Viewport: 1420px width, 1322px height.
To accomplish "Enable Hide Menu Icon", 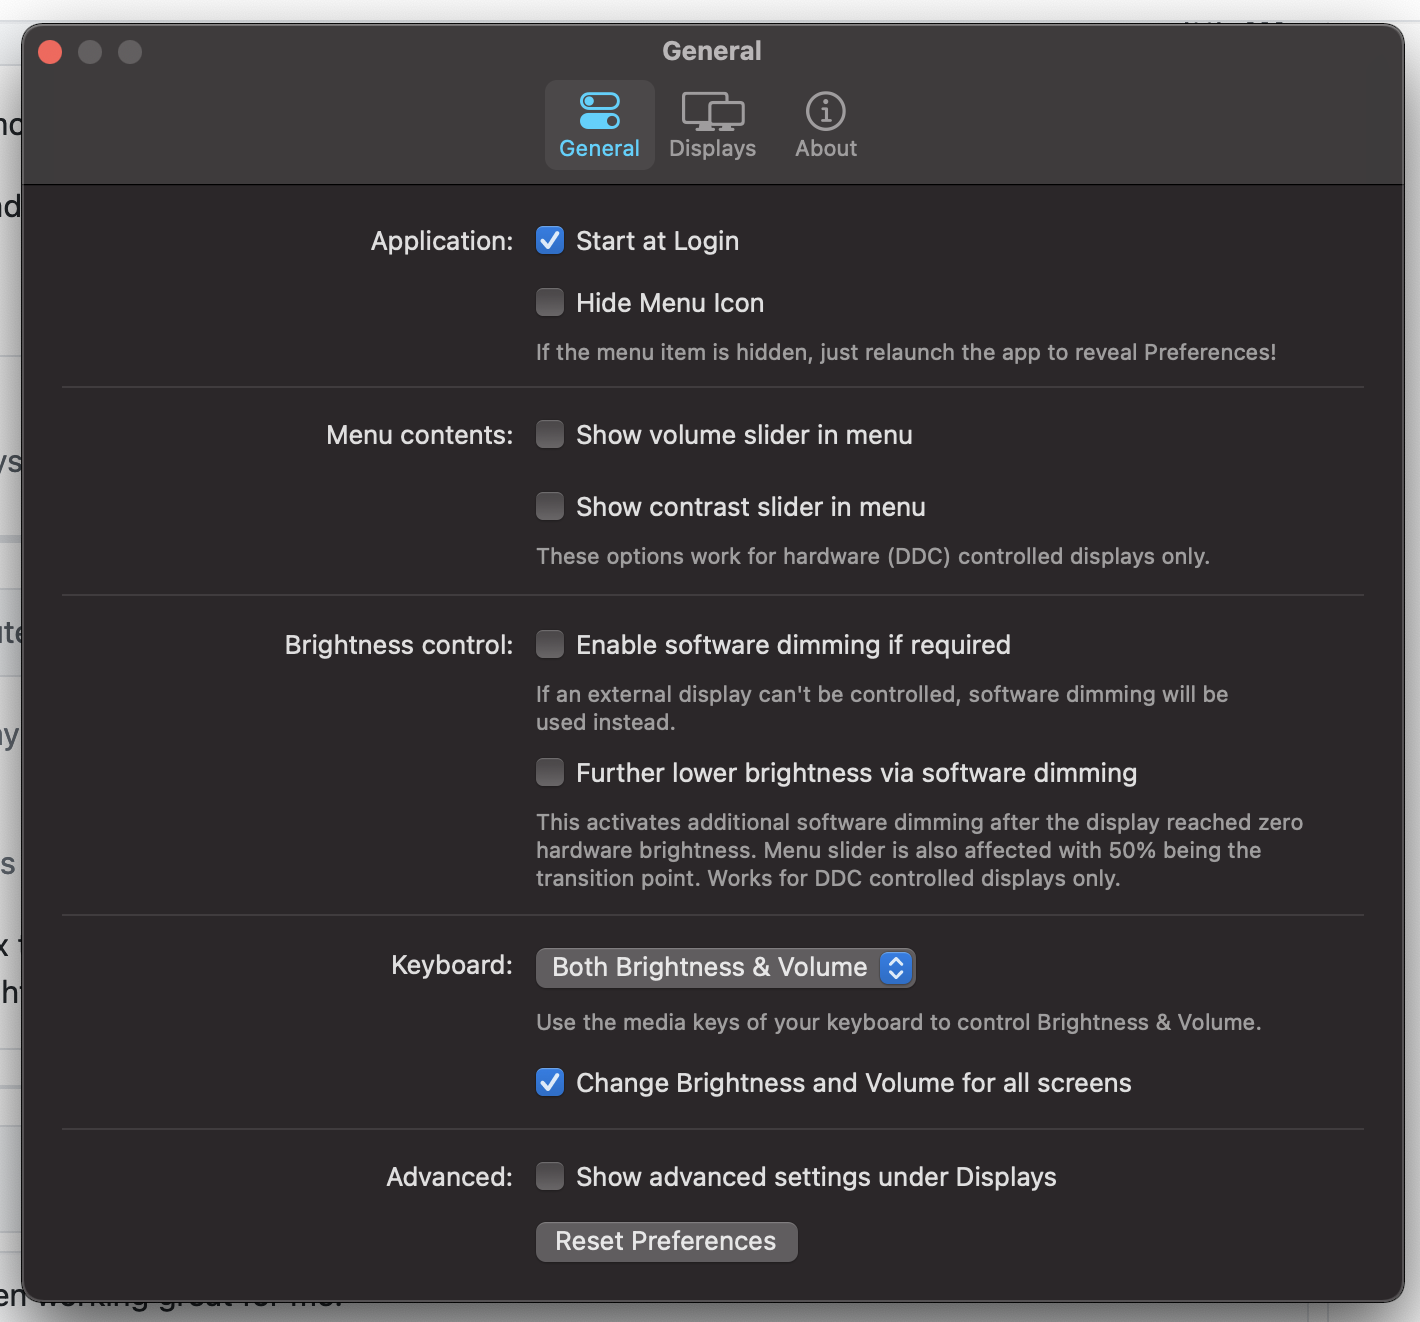I will click(x=549, y=302).
